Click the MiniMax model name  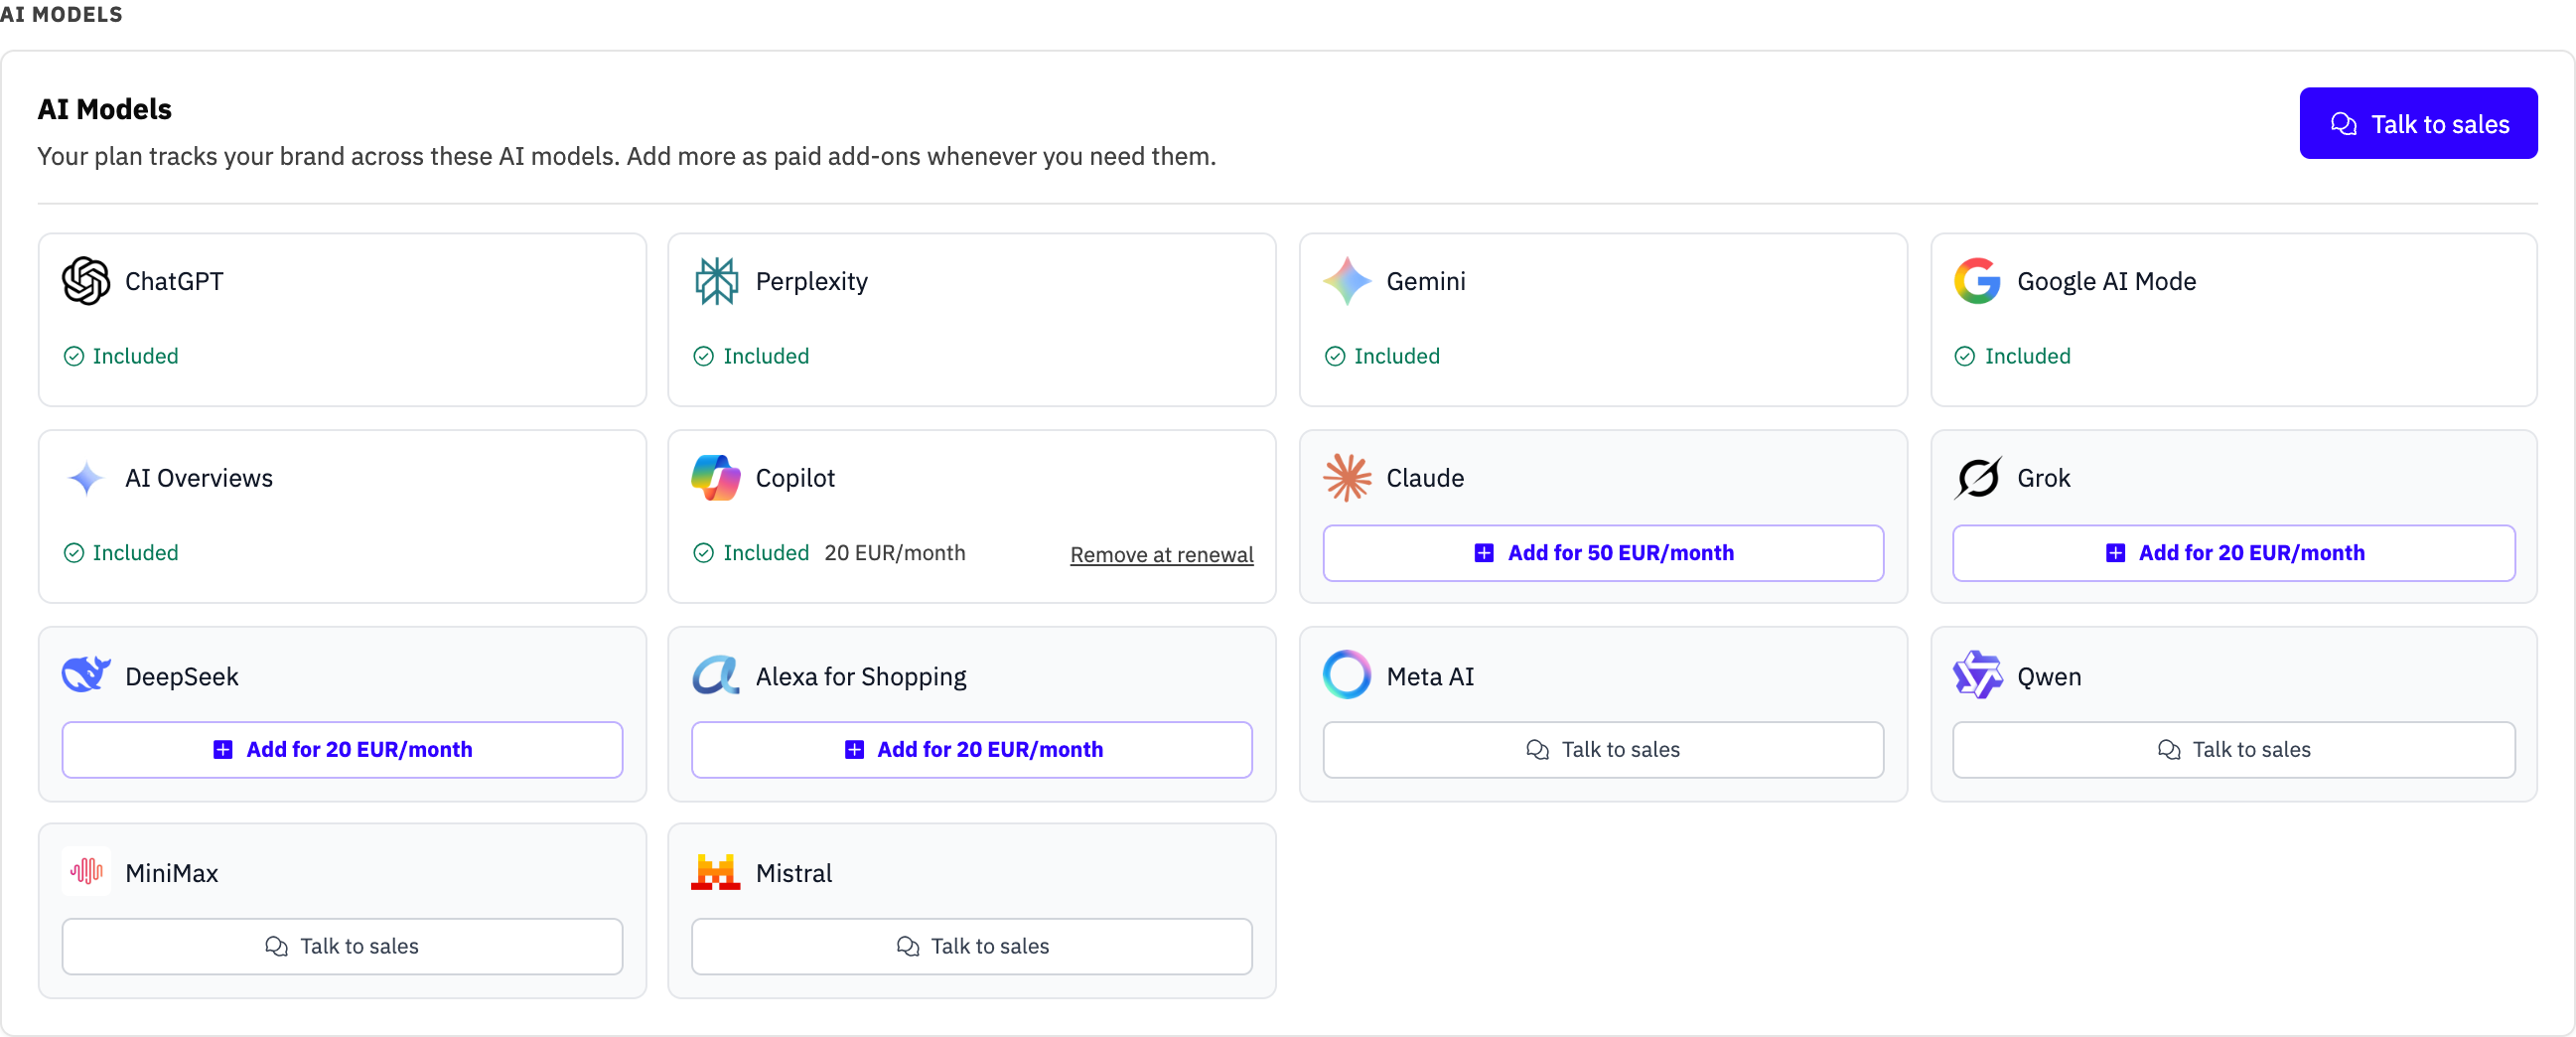pyautogui.click(x=172, y=874)
